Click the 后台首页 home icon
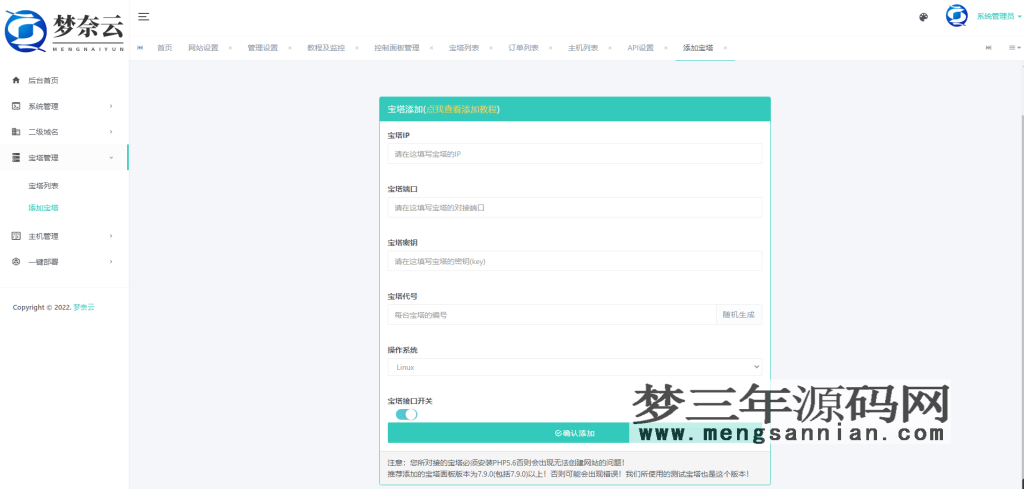The height and width of the screenshot is (489, 1024). [x=16, y=80]
